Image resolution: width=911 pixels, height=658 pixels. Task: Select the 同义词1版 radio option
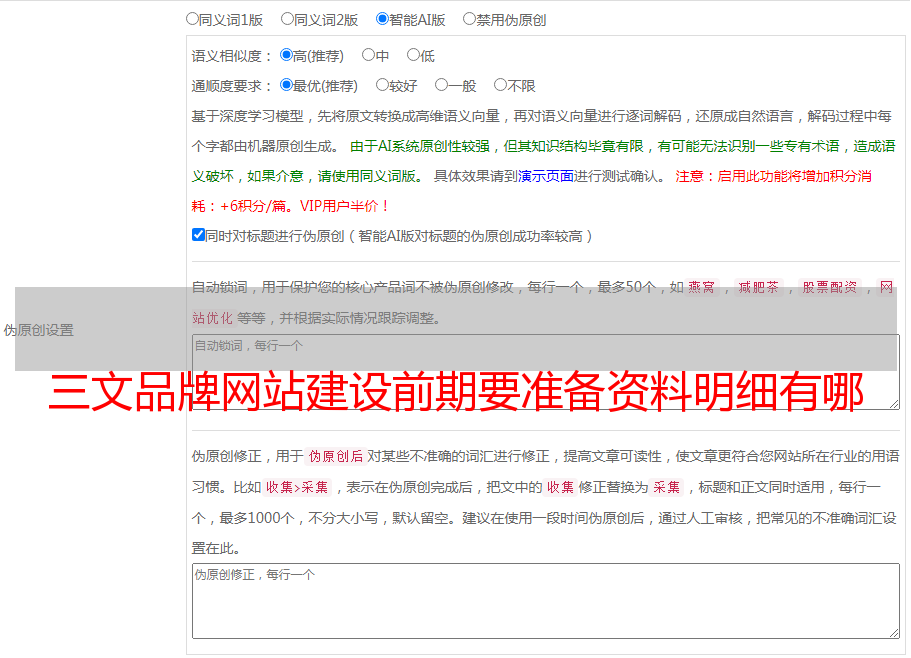pos(192,19)
